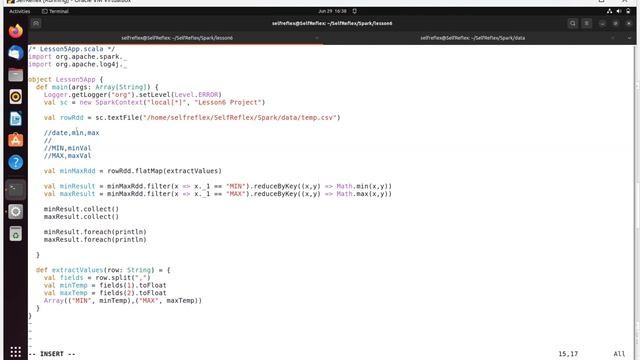
Task: Click the 'Array(("MIN", minTemp)' return line
Action: point(123,300)
